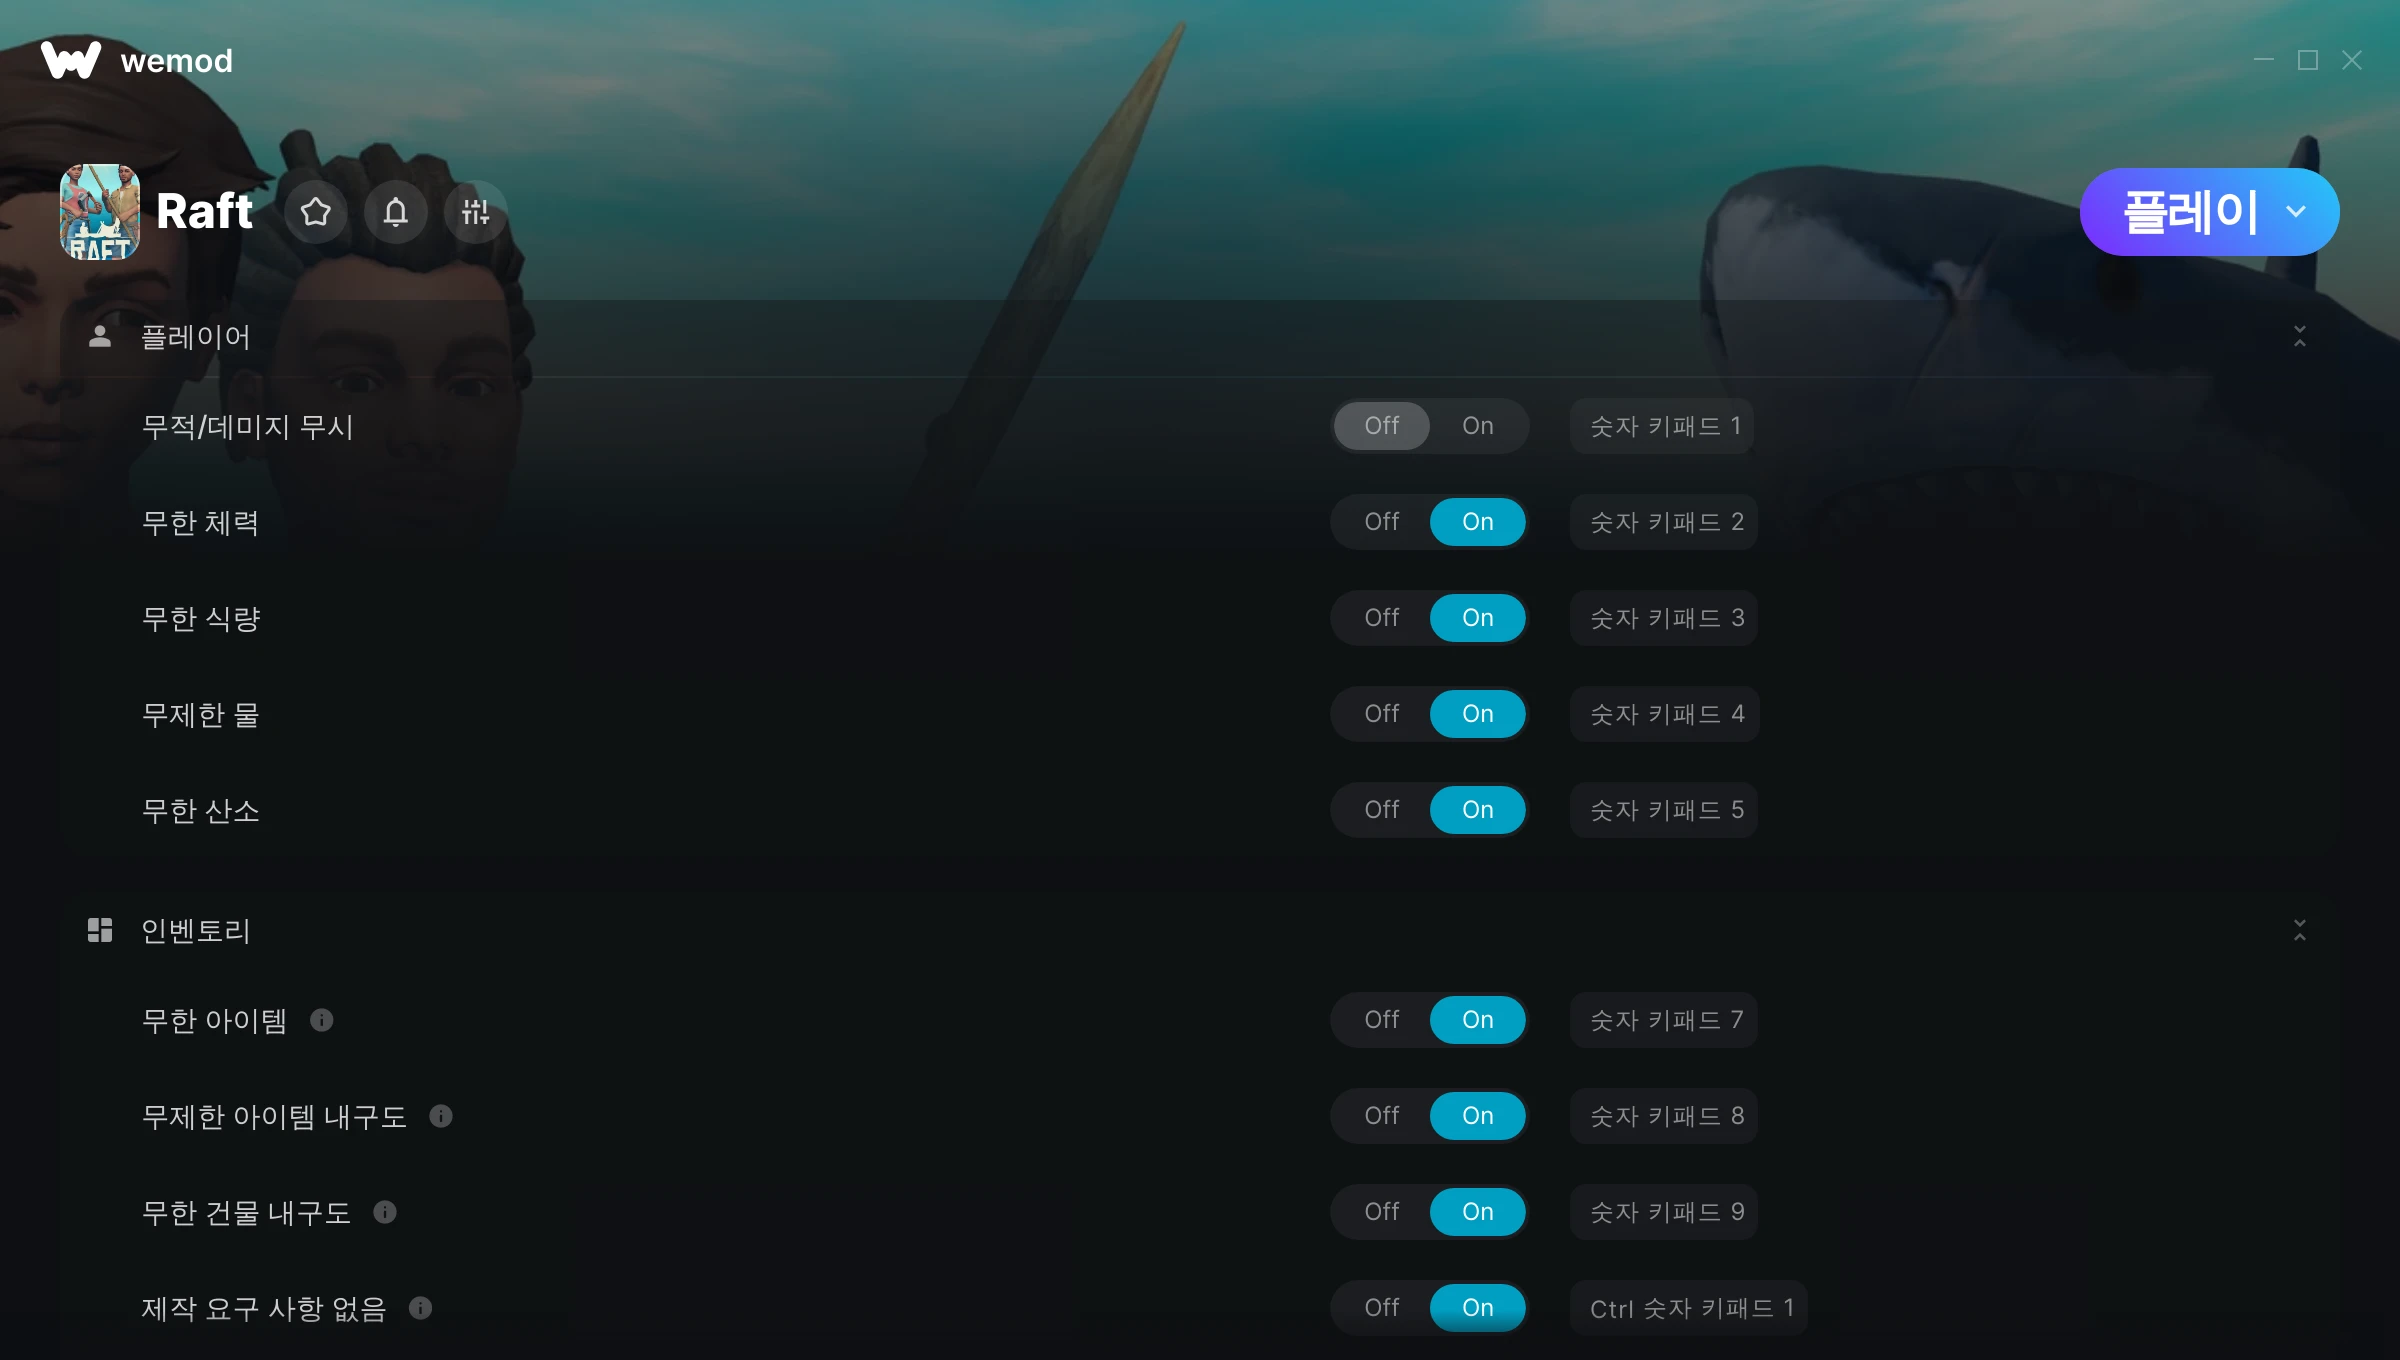The height and width of the screenshot is (1360, 2400).
Task: Open the notification bell for Raft
Action: coord(396,212)
